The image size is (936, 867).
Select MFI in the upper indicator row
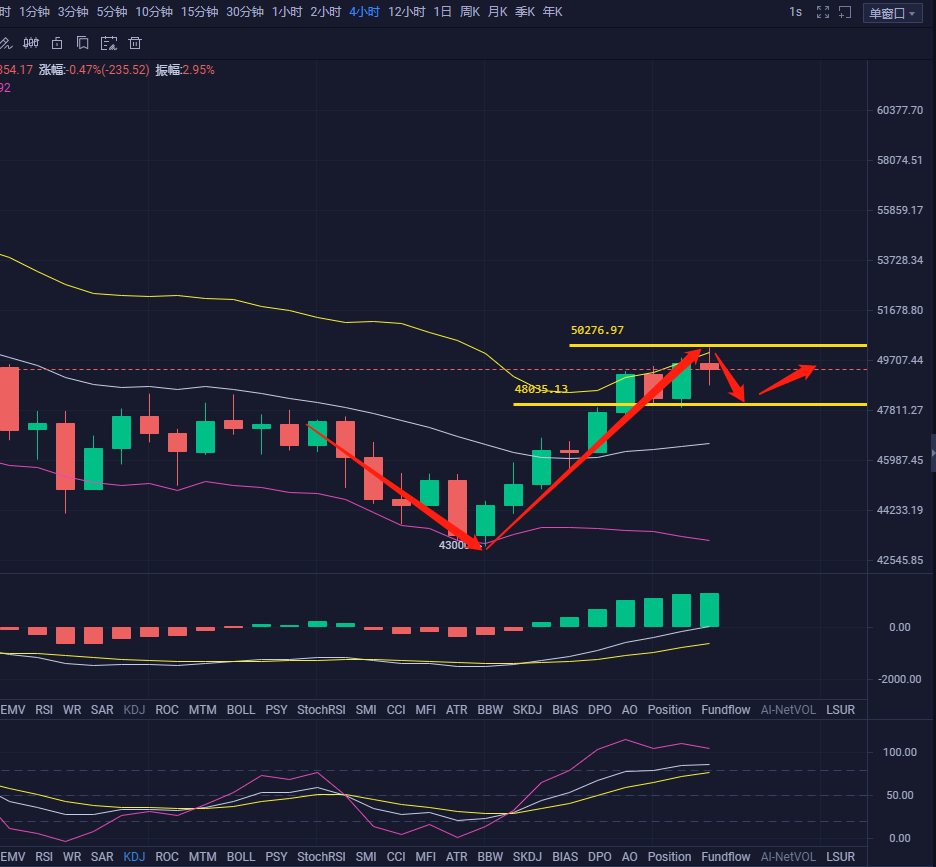tap(426, 710)
